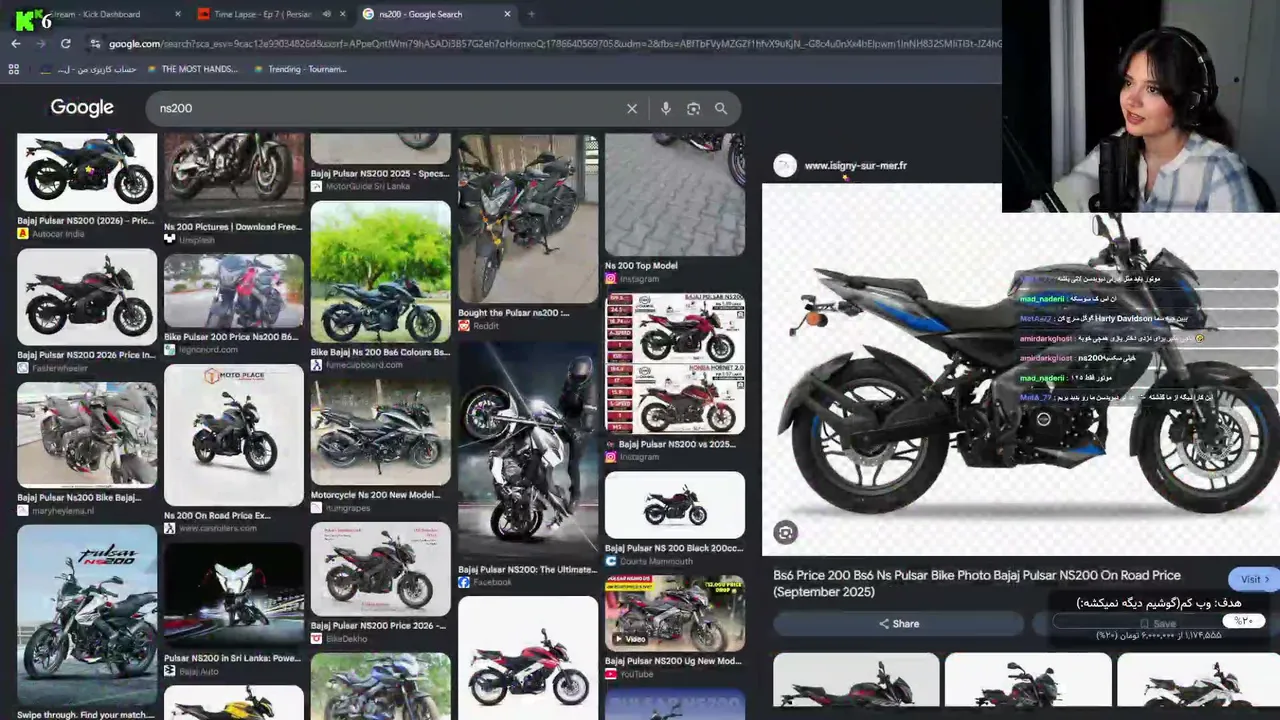Click the Google logo
This screenshot has height=720, width=1280.
tap(82, 108)
